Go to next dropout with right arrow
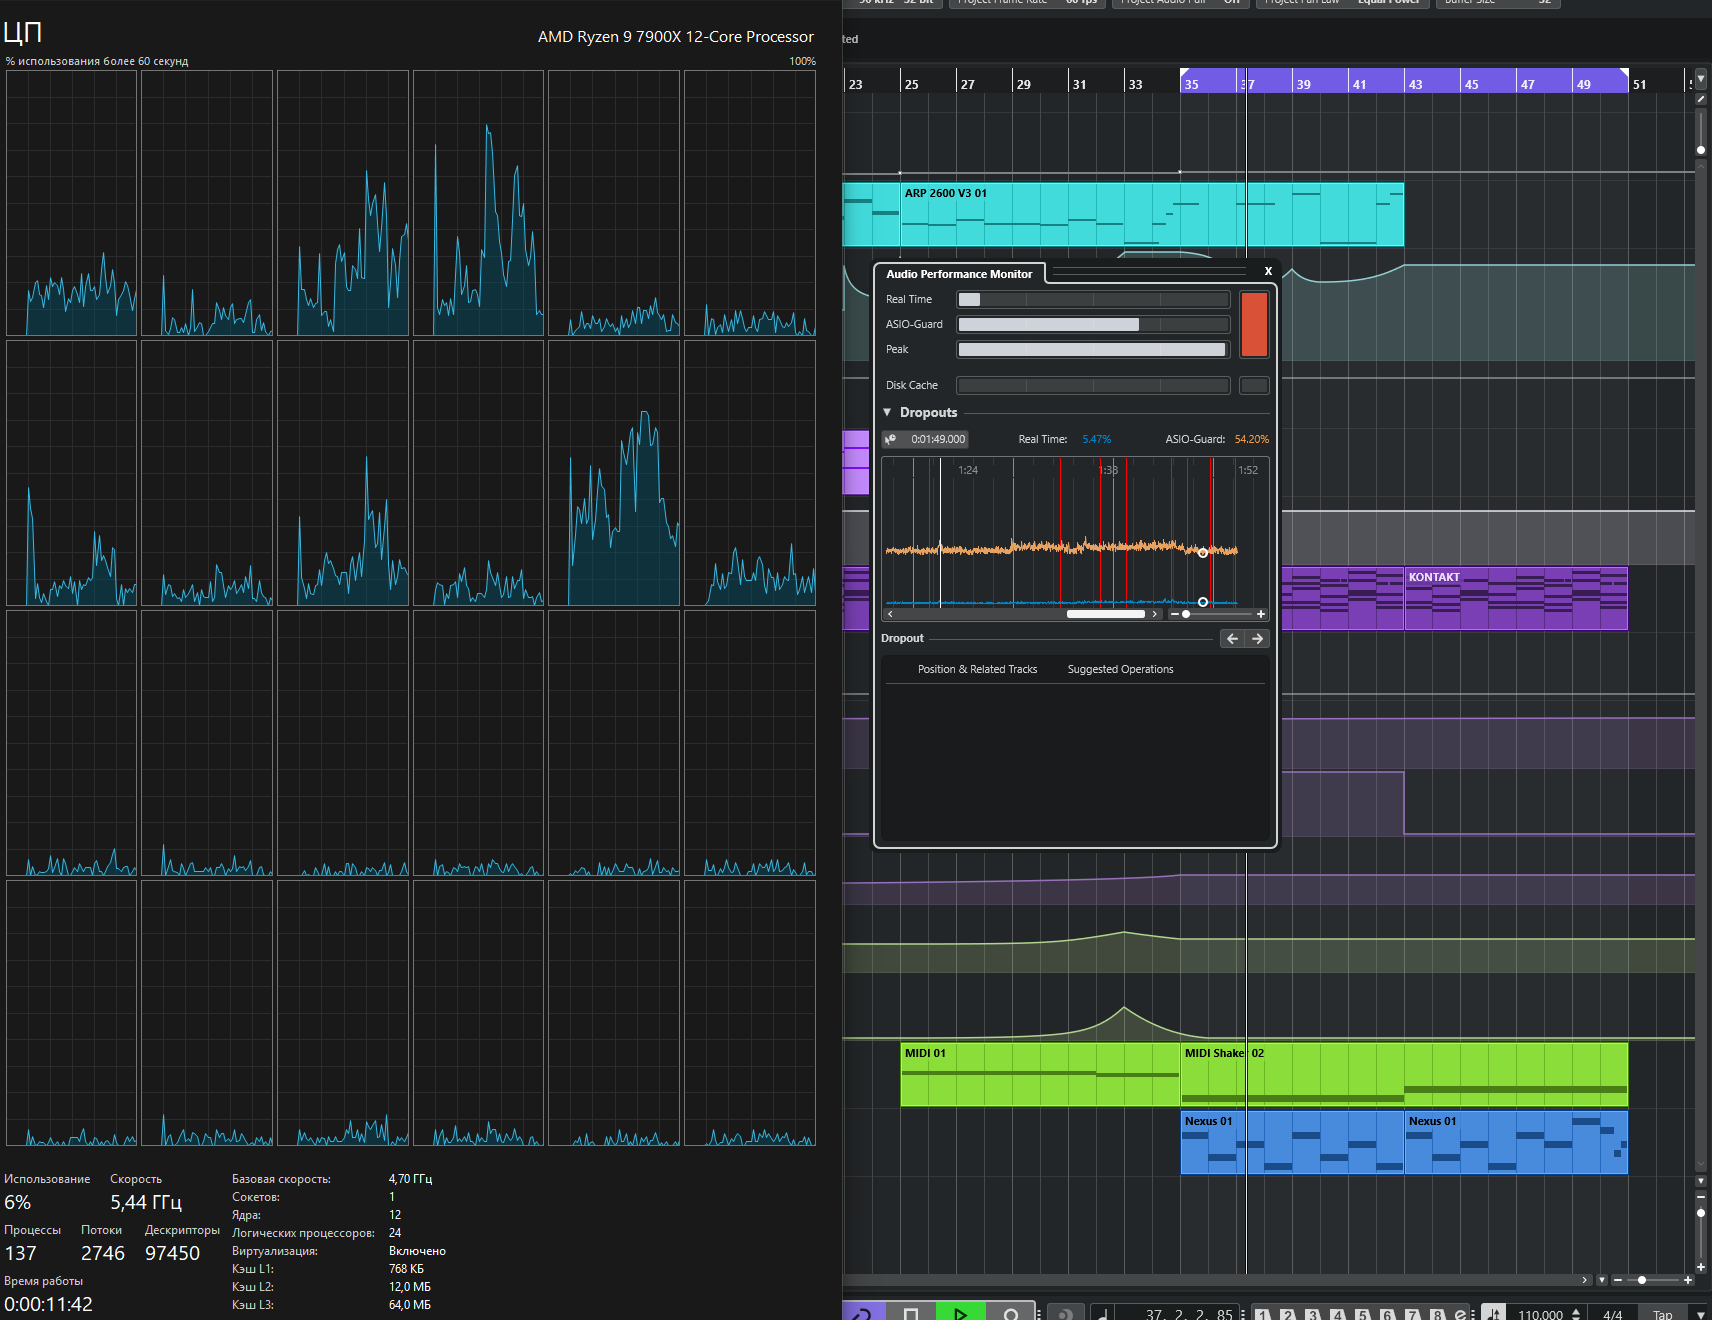The image size is (1712, 1320). pyautogui.click(x=1258, y=638)
